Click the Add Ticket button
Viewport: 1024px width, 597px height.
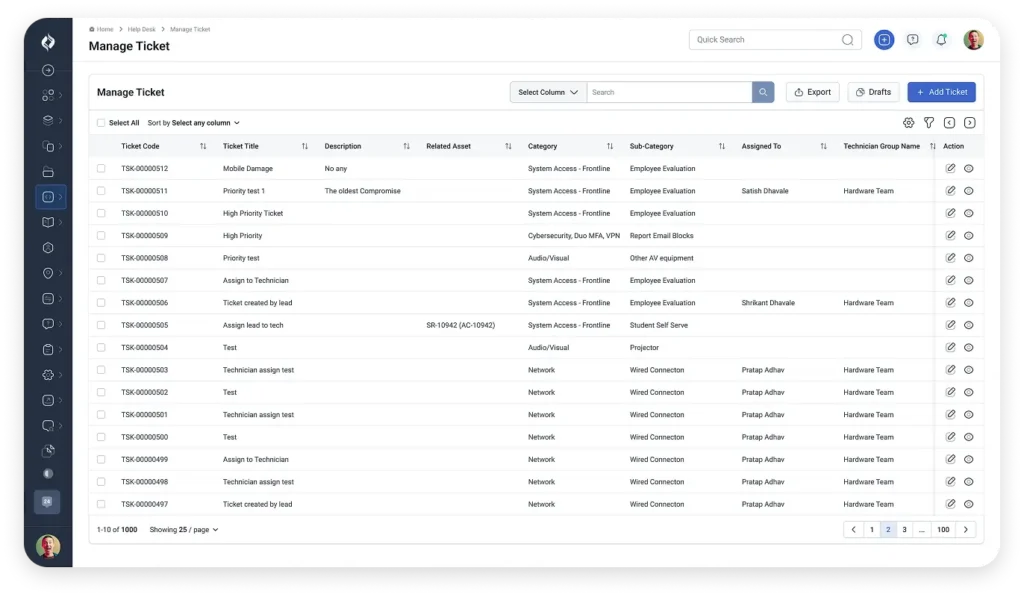point(941,92)
